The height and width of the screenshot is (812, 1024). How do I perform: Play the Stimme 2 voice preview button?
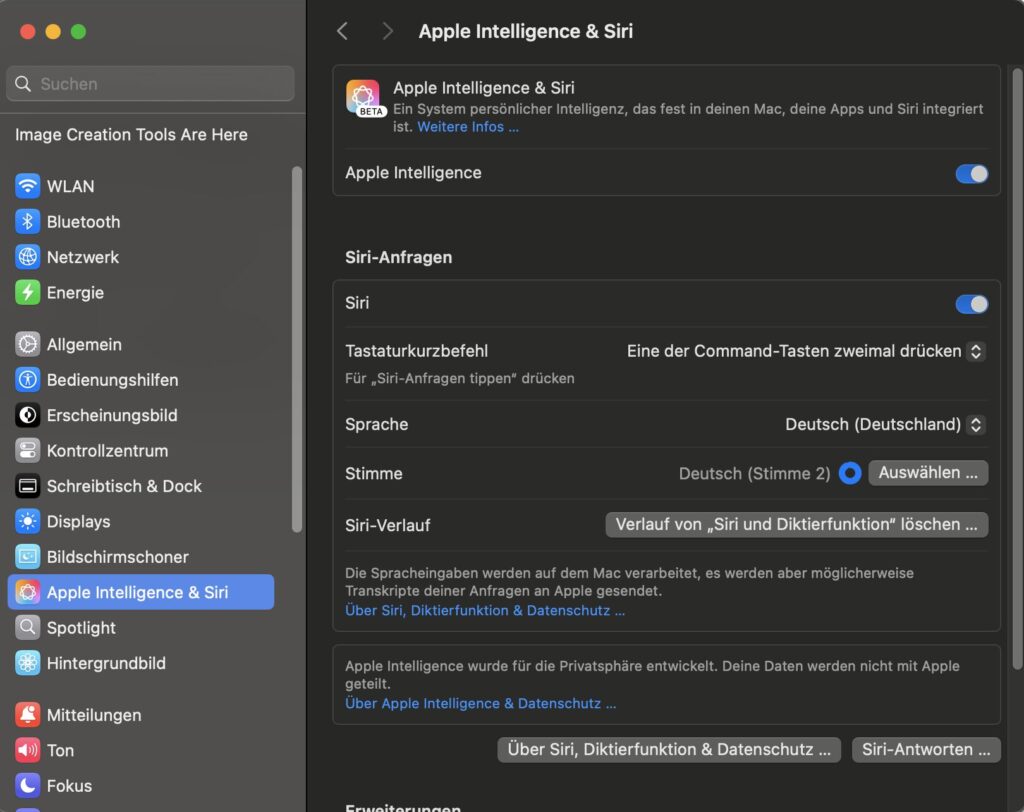click(850, 473)
